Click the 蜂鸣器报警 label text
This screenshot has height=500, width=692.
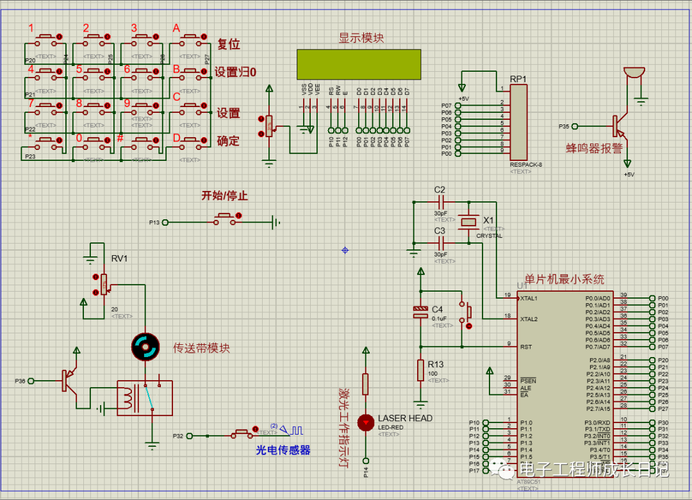pos(594,148)
